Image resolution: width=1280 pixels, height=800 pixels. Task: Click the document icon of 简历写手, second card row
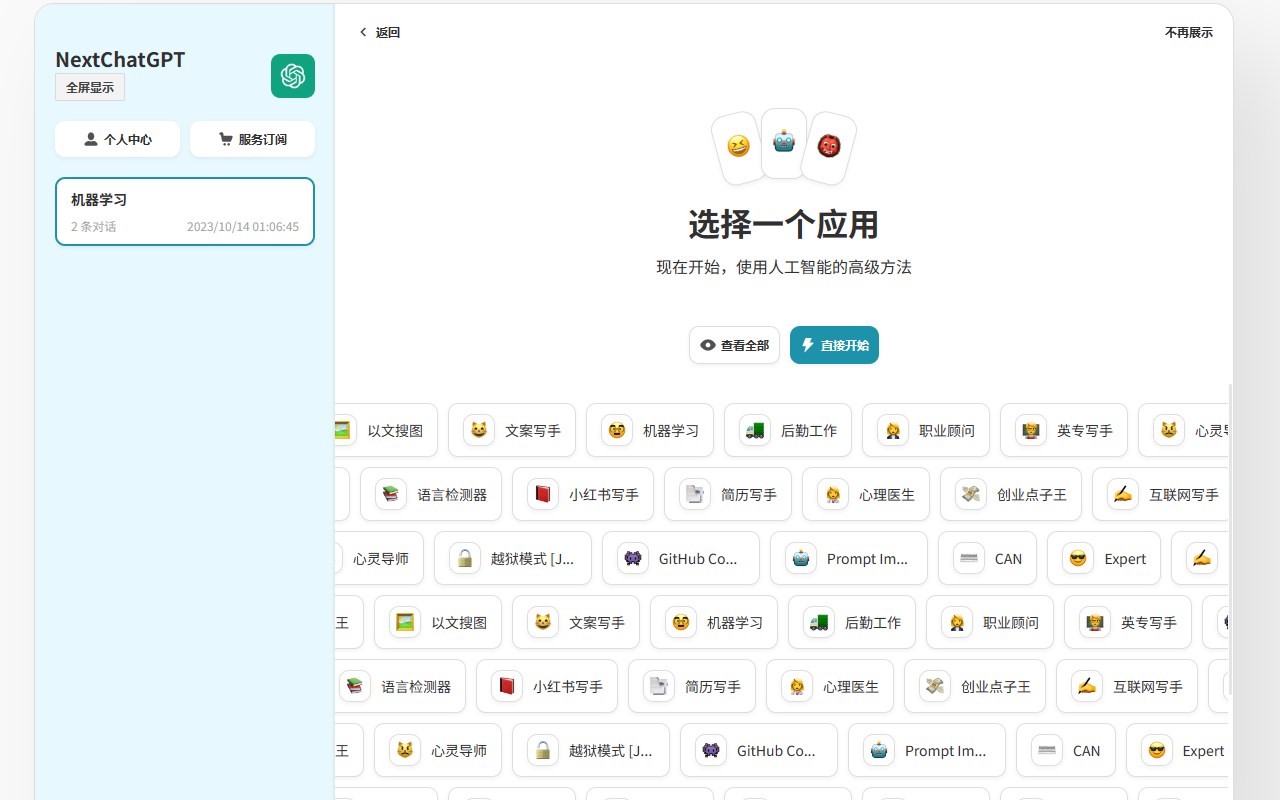coord(695,495)
